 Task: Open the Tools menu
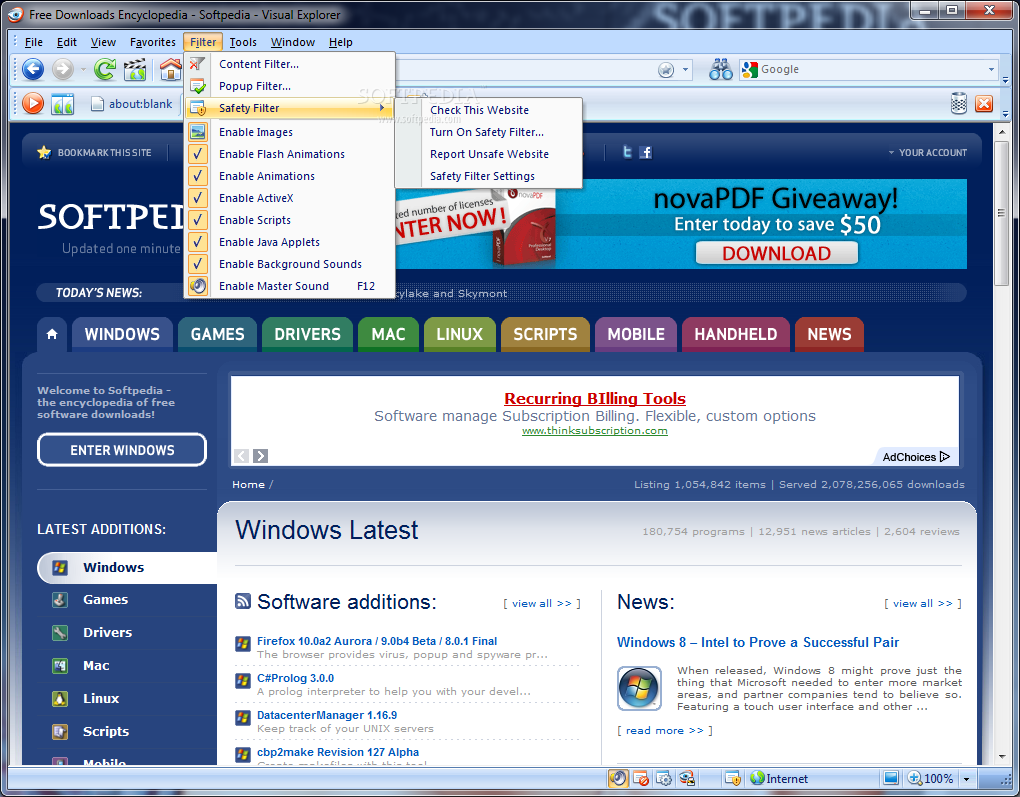(x=243, y=42)
